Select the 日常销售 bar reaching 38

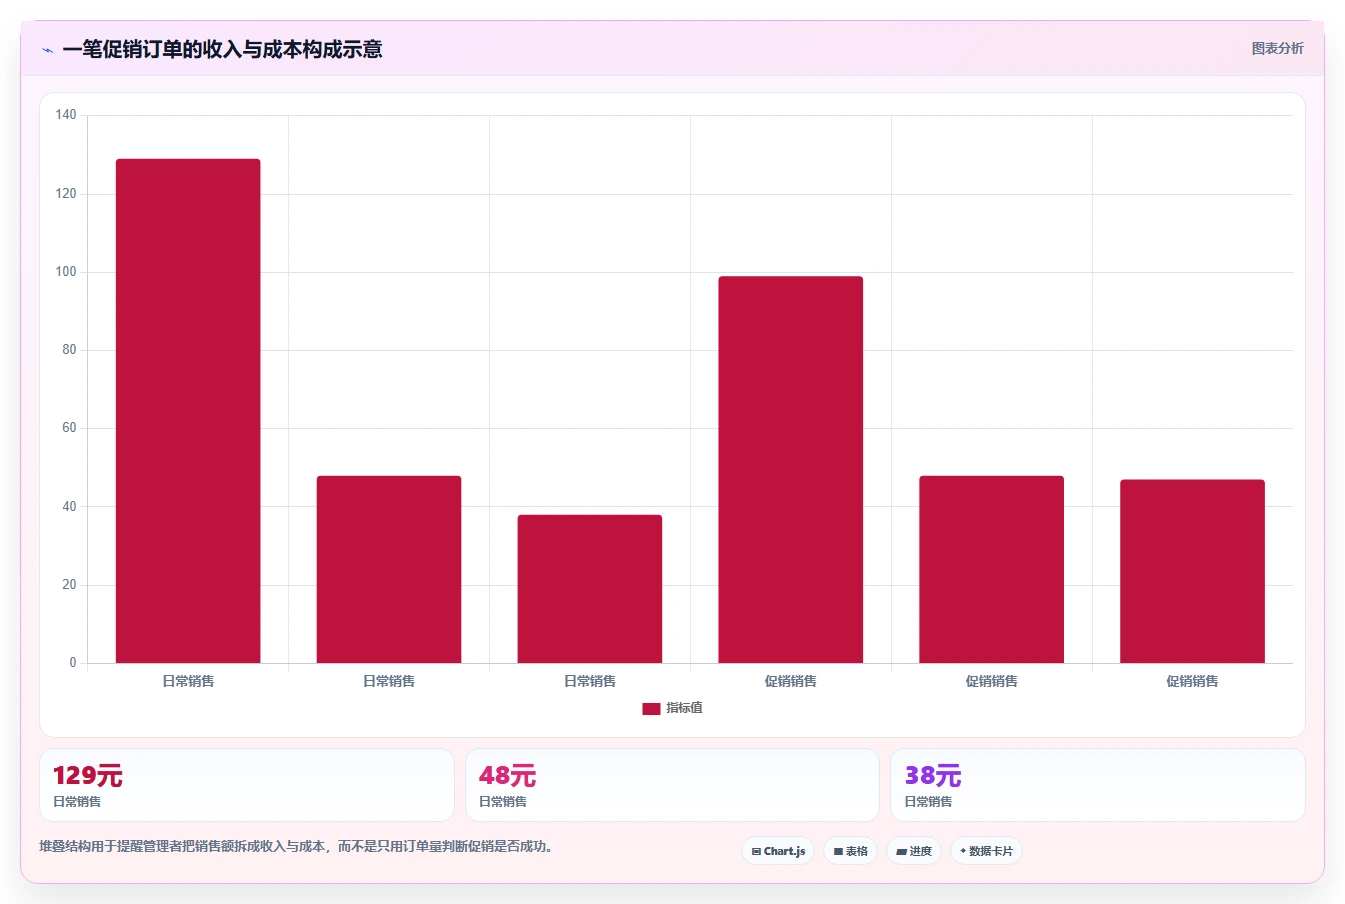pyautogui.click(x=590, y=589)
